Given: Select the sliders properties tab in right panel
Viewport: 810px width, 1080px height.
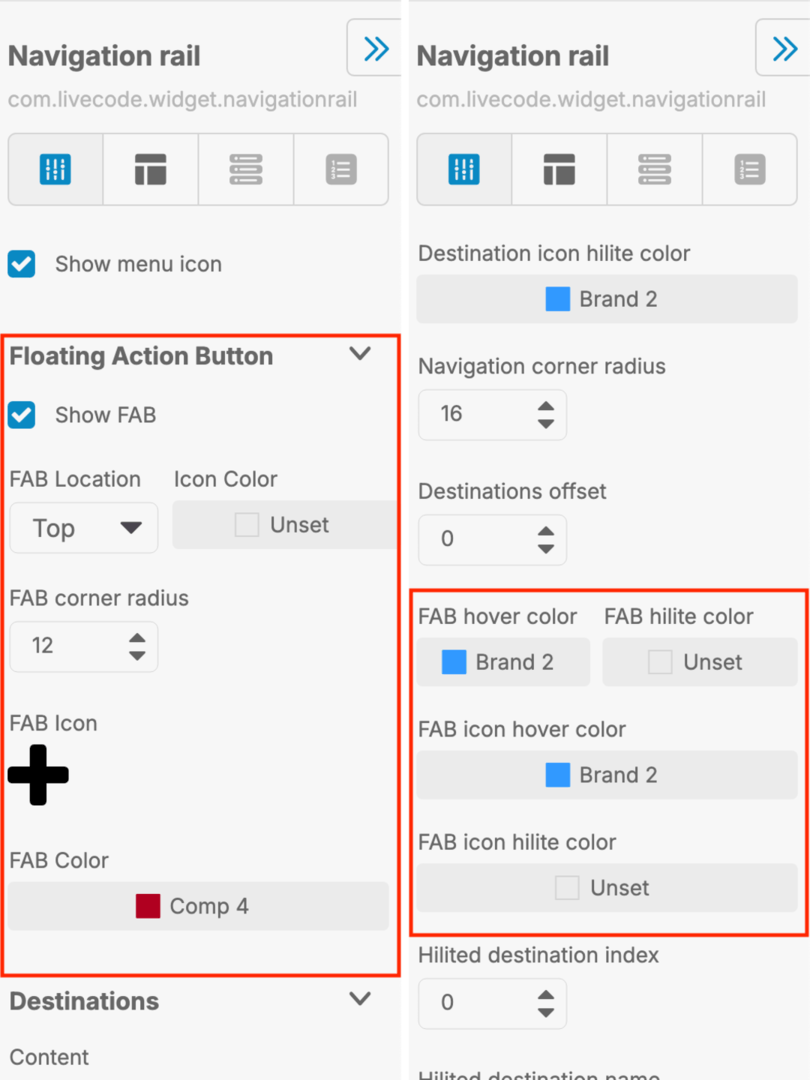Looking at the screenshot, I should click(464, 169).
